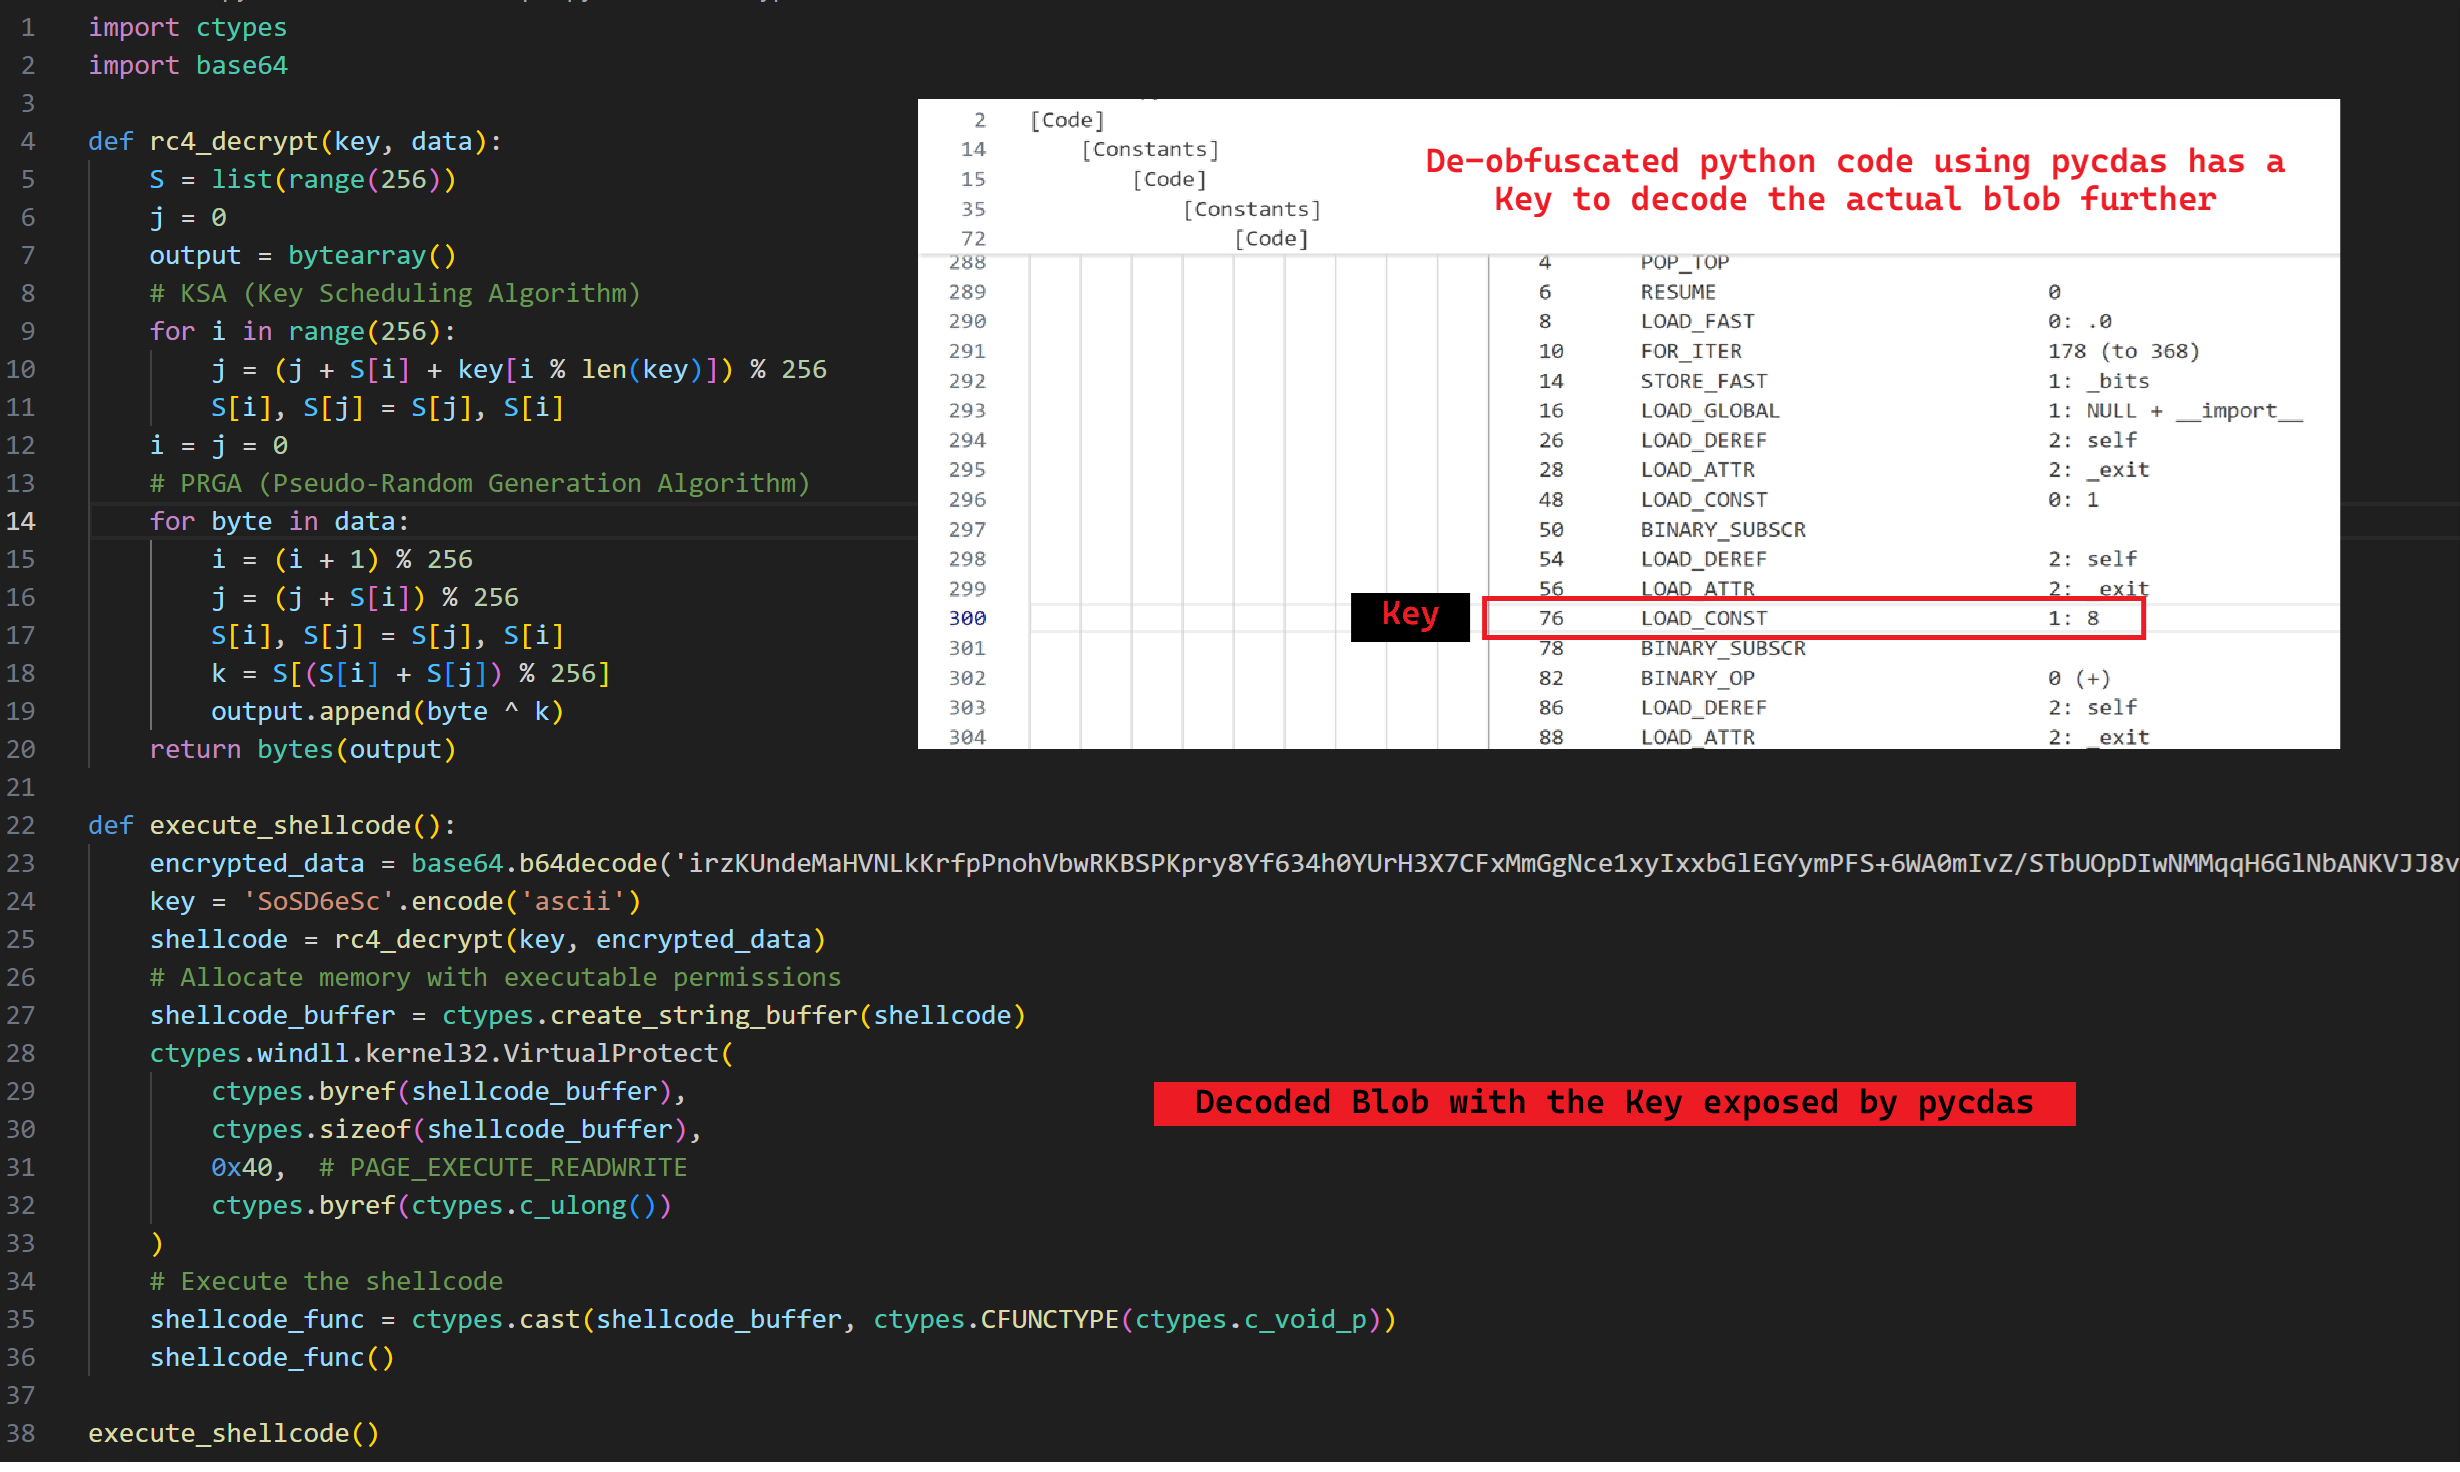Click STORE_FAST '_bits' row in pycdas
The width and height of the screenshot is (2460, 1472).
(x=1844, y=381)
